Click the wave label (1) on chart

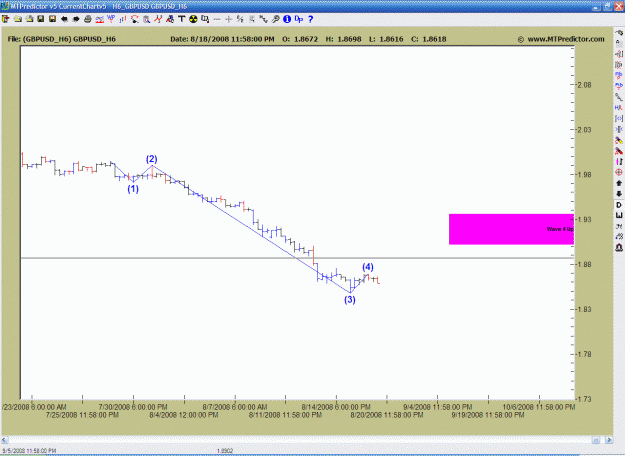click(x=133, y=189)
